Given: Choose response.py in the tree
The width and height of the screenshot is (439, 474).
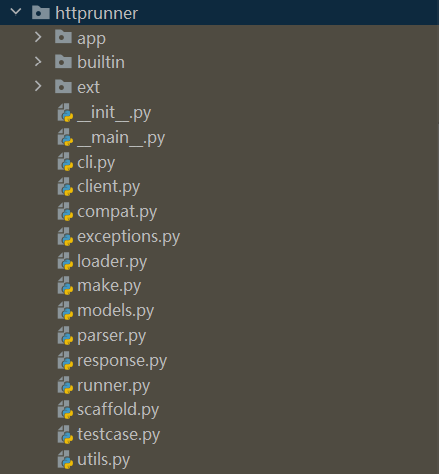Looking at the screenshot, I should click(x=122, y=361).
